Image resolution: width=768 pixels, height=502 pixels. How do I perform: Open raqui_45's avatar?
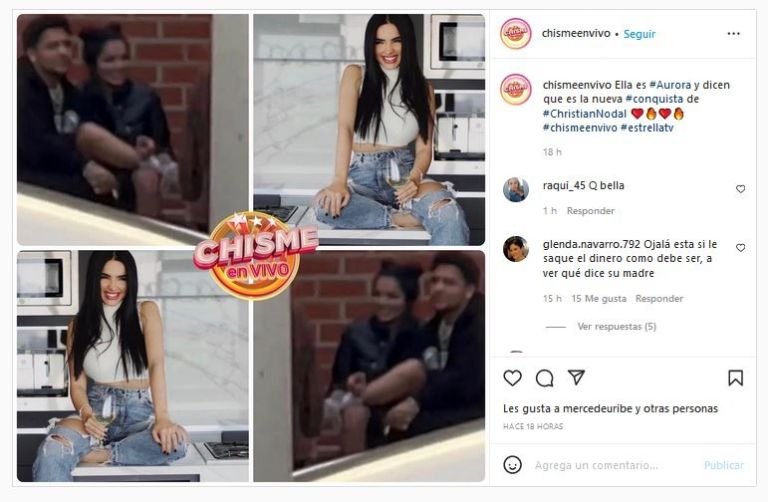point(516,190)
